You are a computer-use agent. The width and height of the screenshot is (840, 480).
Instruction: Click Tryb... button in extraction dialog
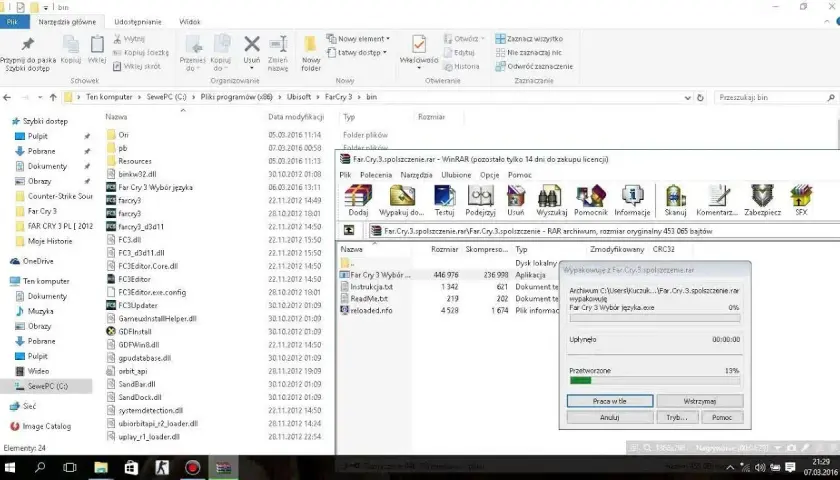pos(676,417)
